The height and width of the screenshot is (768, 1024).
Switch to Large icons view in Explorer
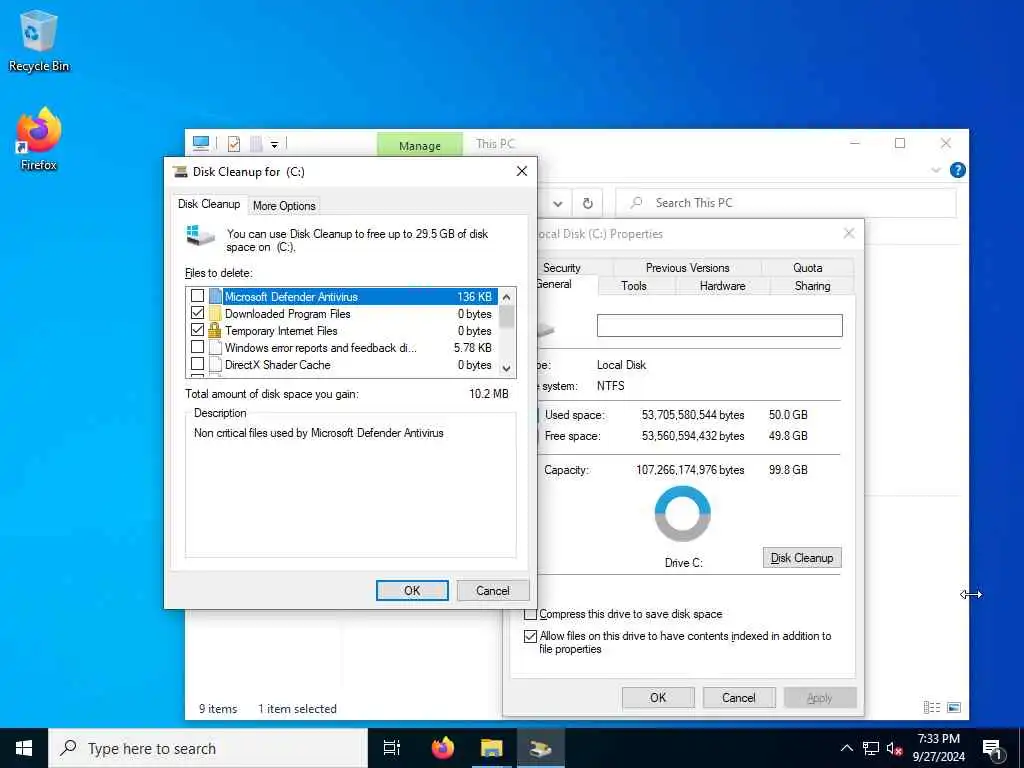coord(954,707)
